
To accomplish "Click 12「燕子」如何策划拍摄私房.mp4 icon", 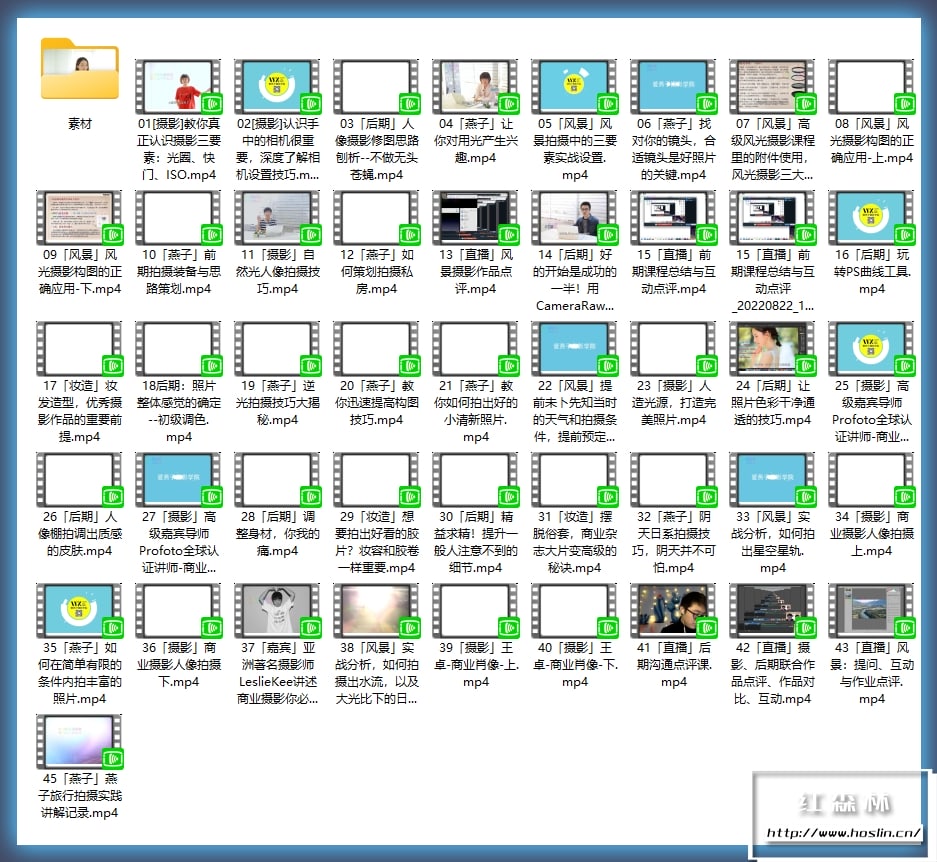I will click(376, 218).
